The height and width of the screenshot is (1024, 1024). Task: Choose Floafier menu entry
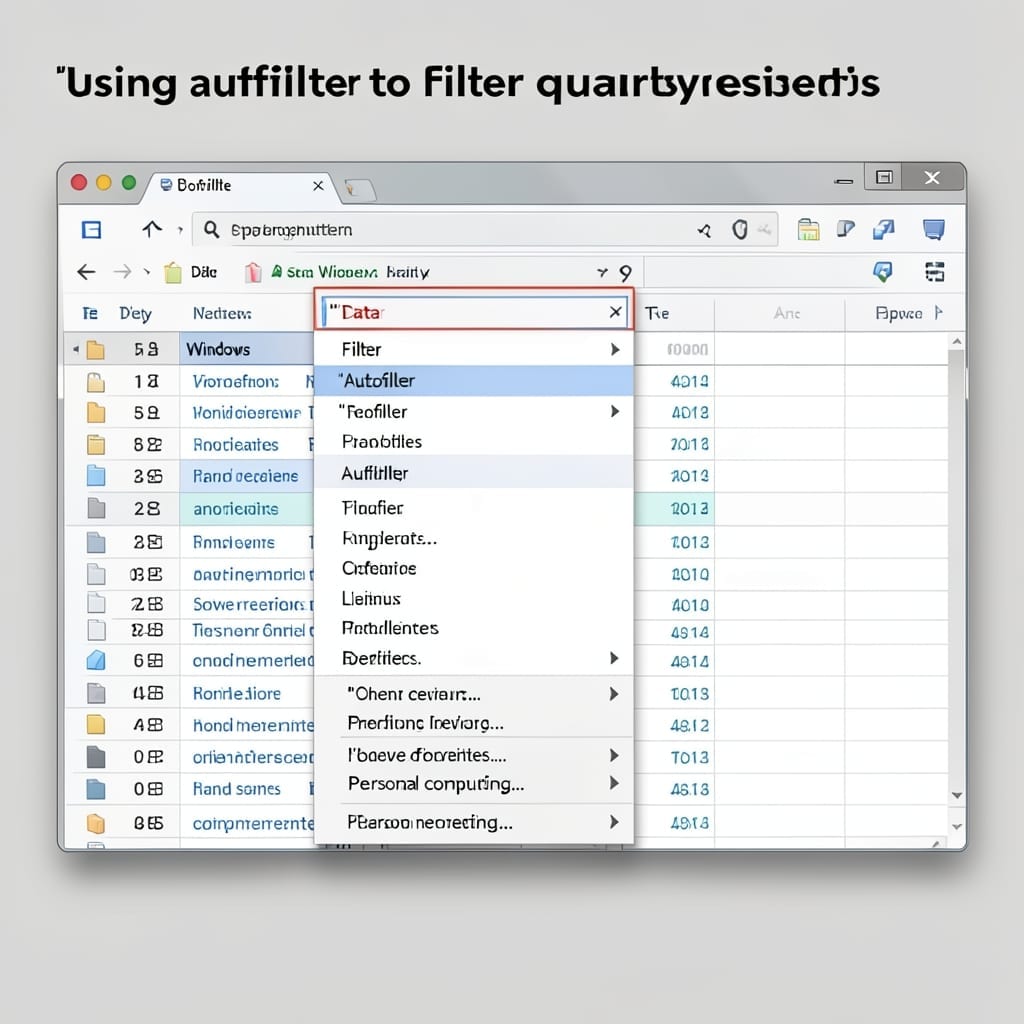(x=474, y=507)
